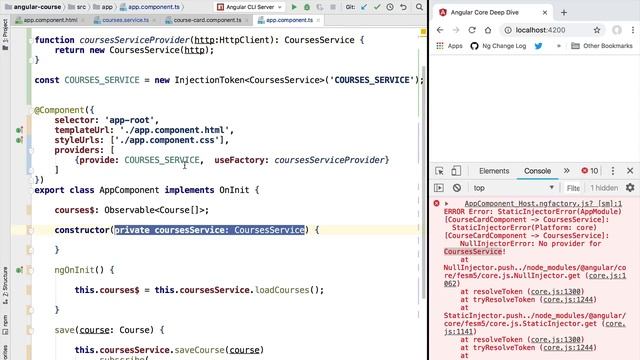Open the top JavaScript context dropdown
The width and height of the screenshot is (640, 360).
click(514, 188)
